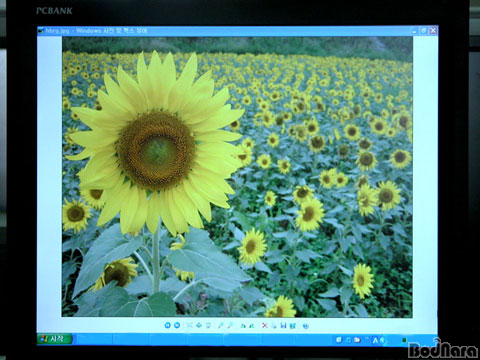Open the viewer's help icon

point(305,326)
